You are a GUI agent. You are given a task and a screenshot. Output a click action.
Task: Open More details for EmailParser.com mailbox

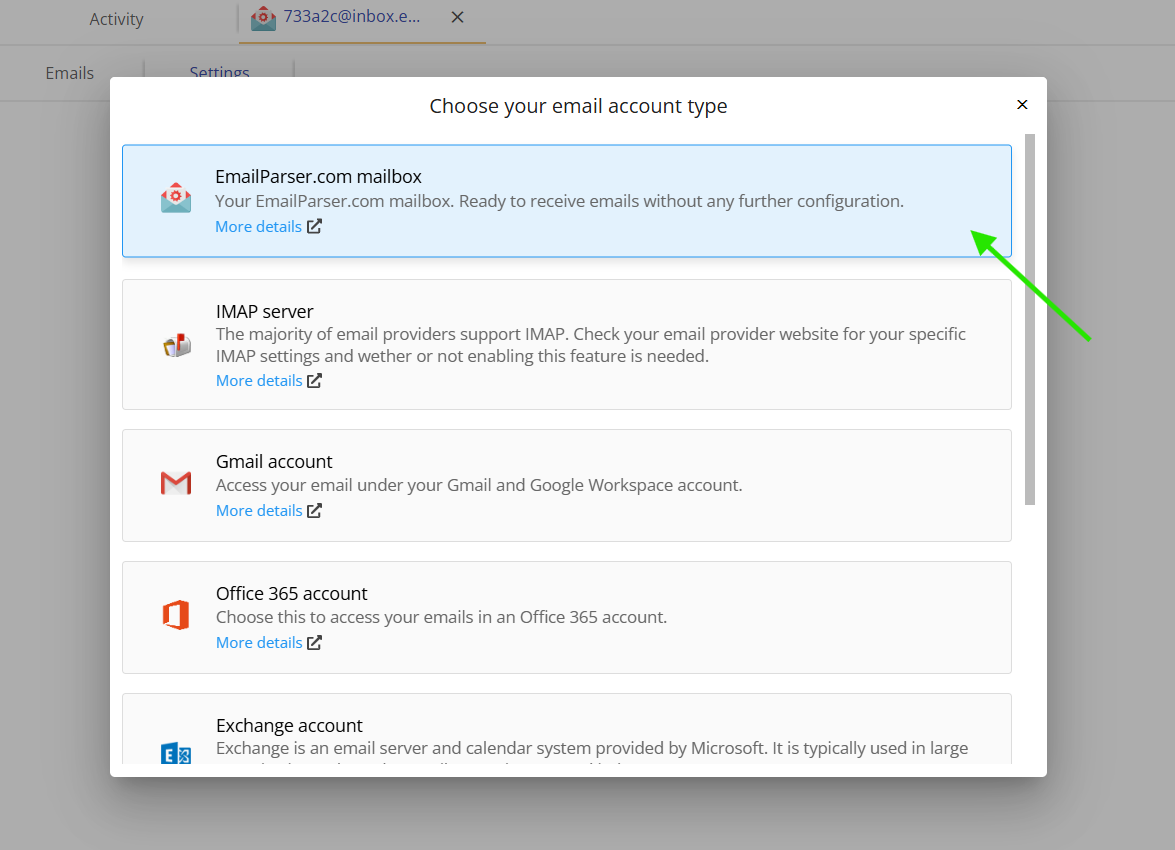[x=258, y=226]
